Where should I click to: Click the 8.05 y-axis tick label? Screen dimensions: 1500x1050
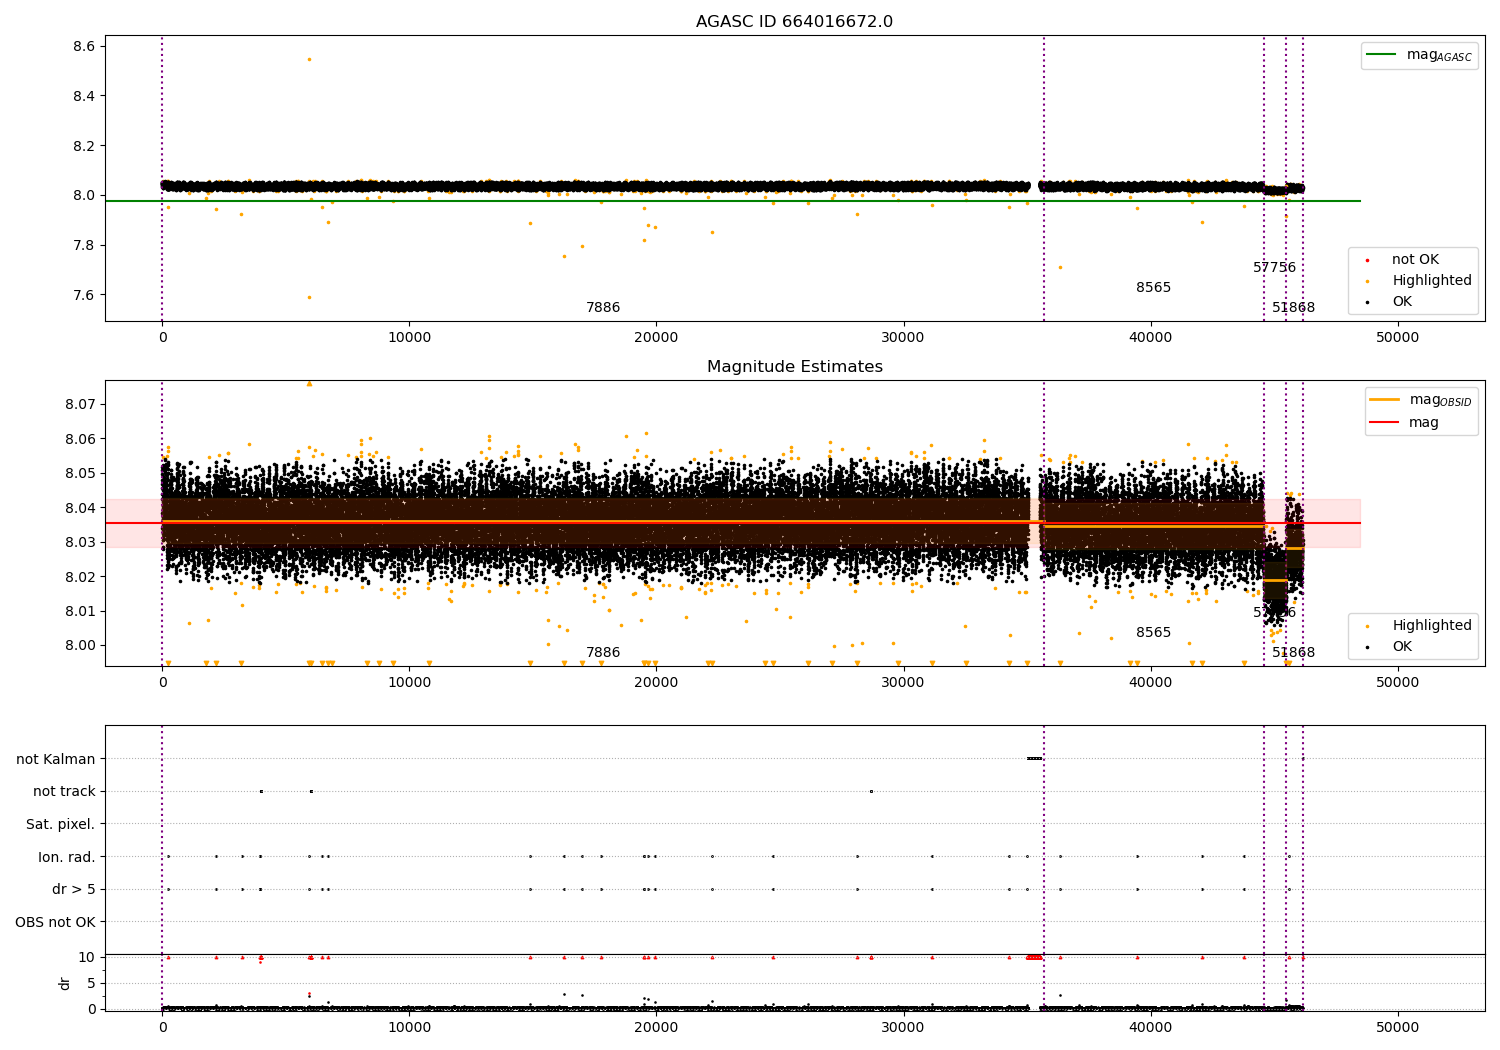click(80, 473)
